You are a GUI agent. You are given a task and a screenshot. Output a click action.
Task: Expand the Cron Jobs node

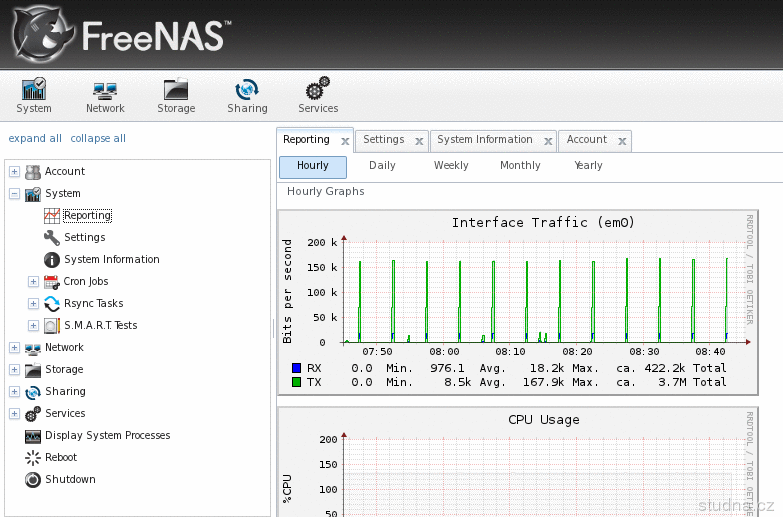(33, 282)
